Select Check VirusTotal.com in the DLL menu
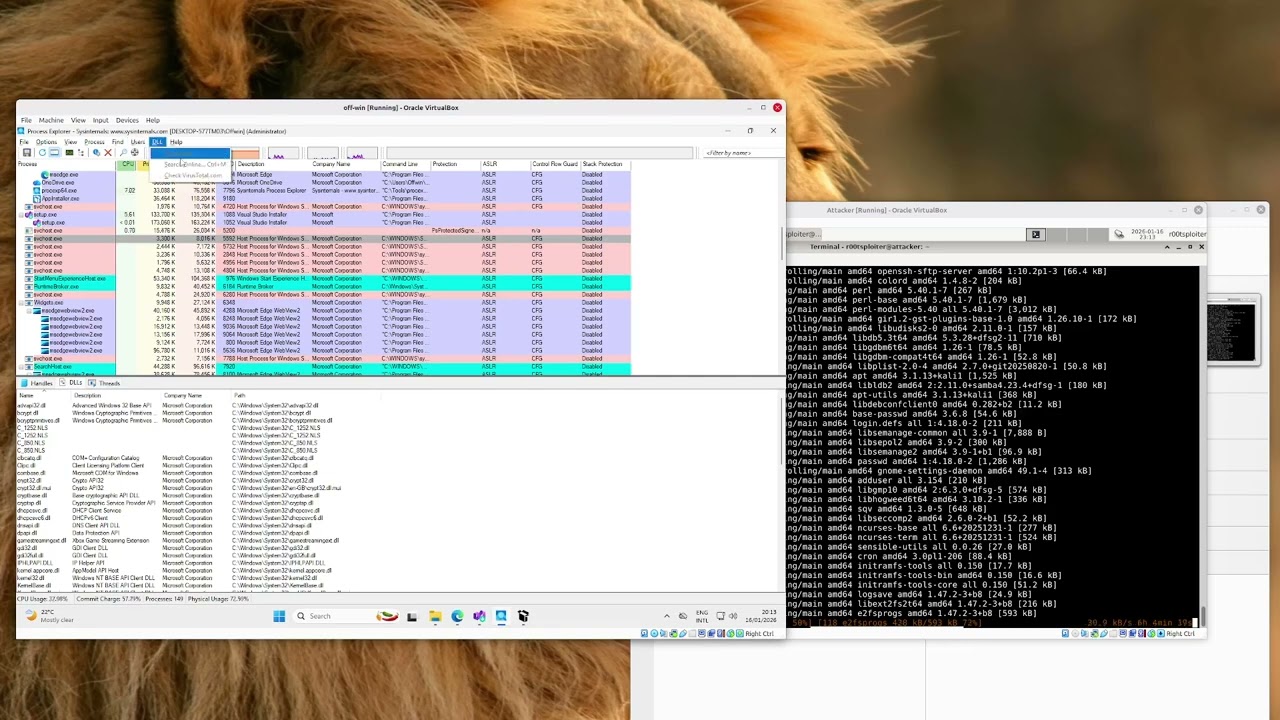The width and height of the screenshot is (1280, 720). (193, 176)
